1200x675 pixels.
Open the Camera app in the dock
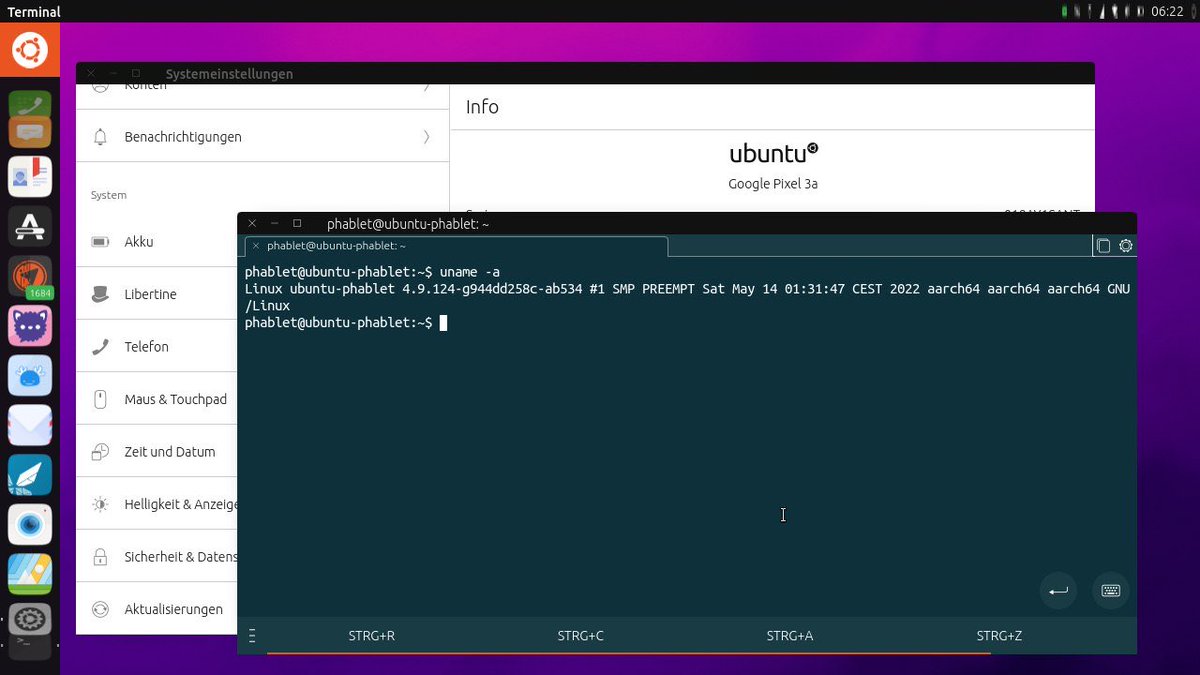pyautogui.click(x=30, y=524)
